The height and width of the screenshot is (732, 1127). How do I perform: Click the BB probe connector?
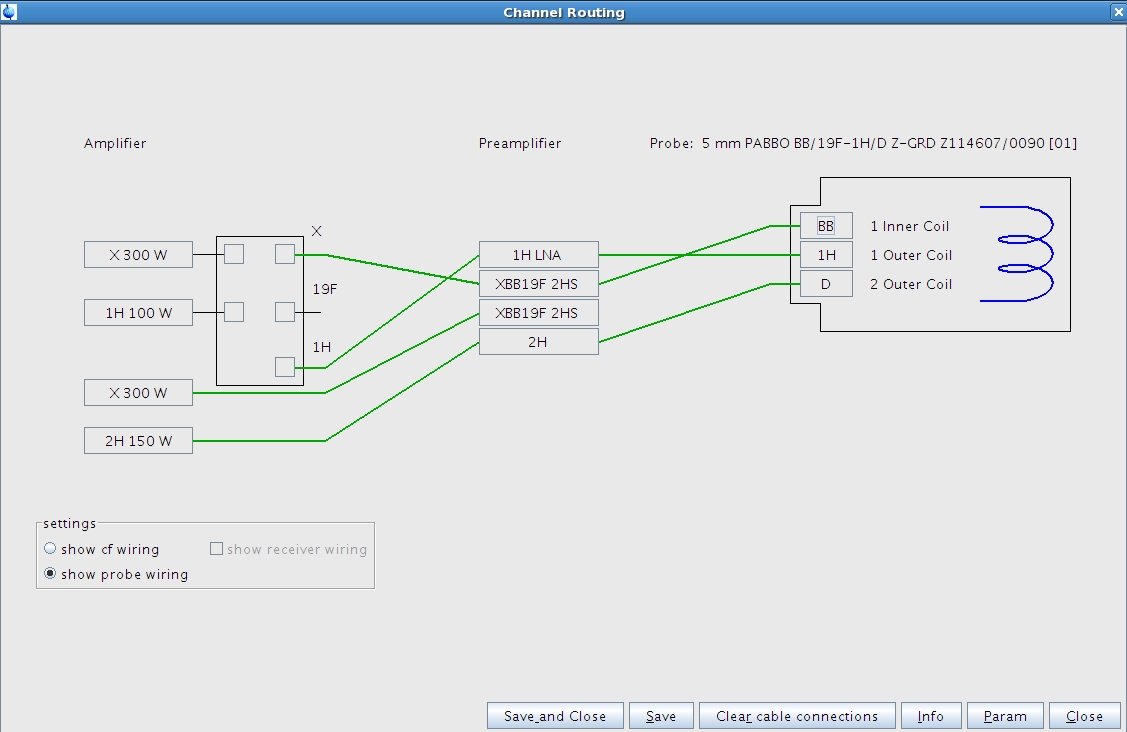coord(826,226)
